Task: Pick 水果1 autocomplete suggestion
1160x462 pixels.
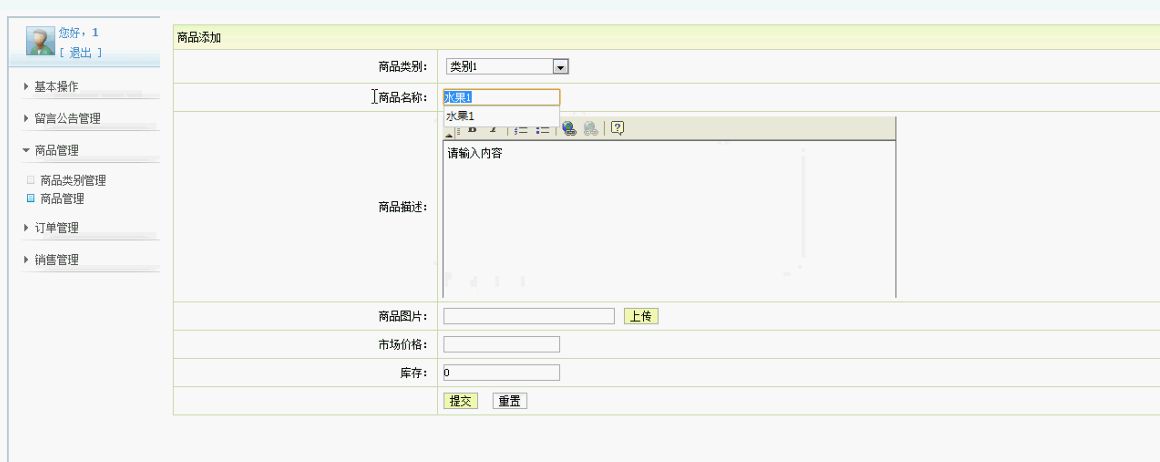Action: [501, 116]
